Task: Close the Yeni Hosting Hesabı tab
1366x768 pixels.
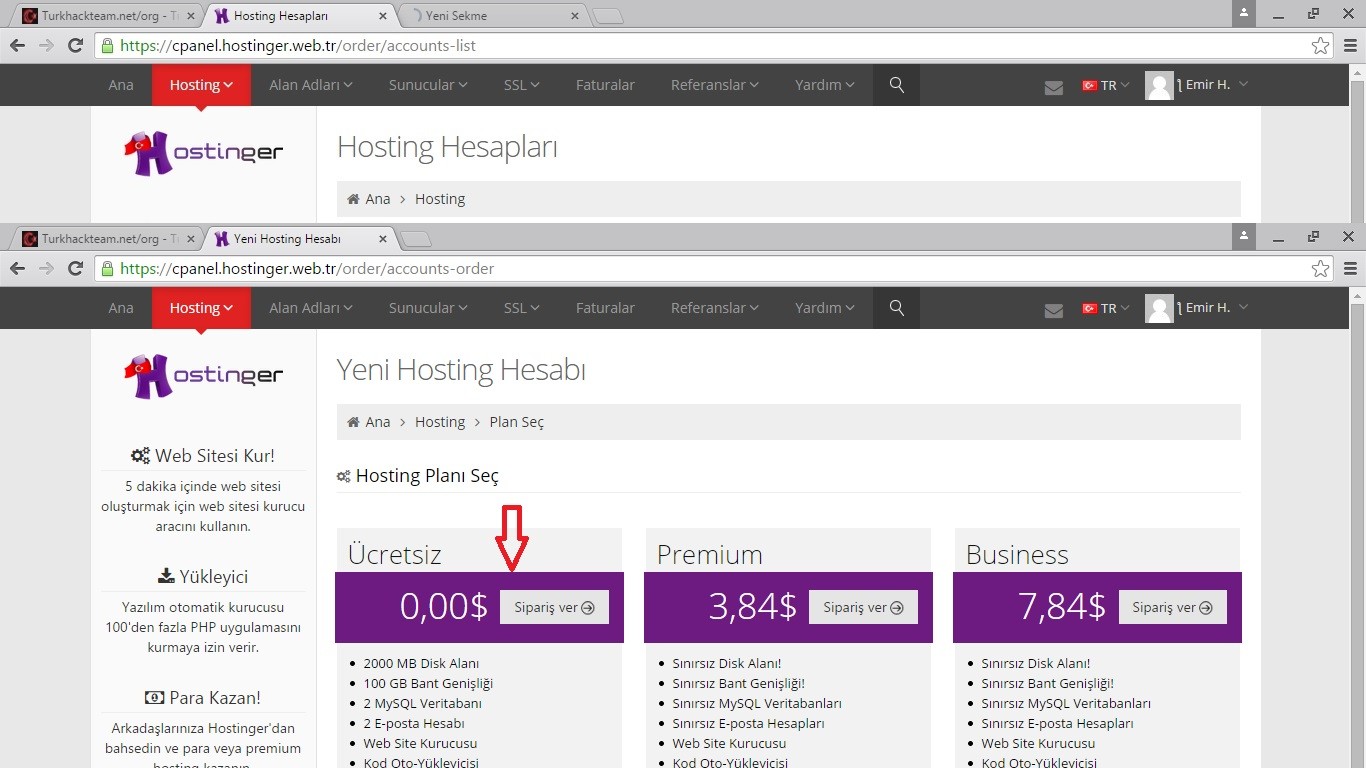Action: [383, 239]
